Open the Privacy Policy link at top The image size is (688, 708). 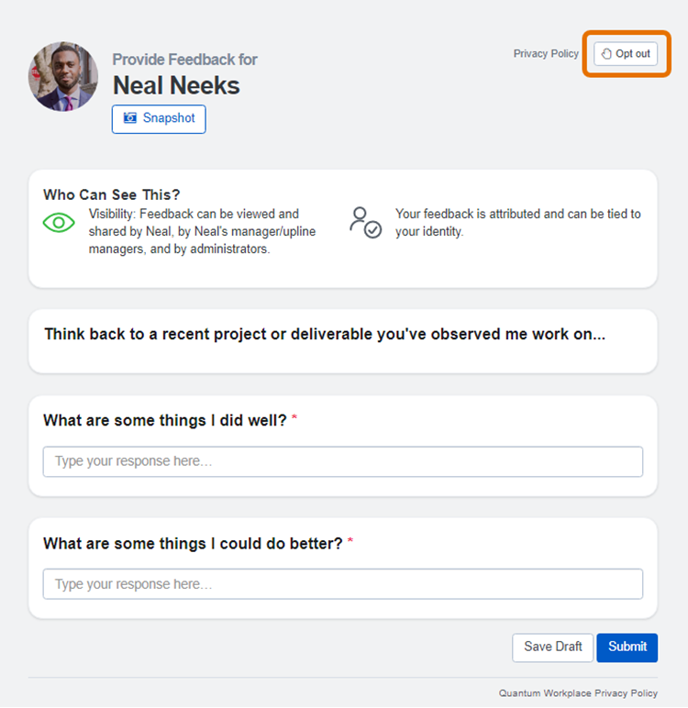[x=546, y=54]
